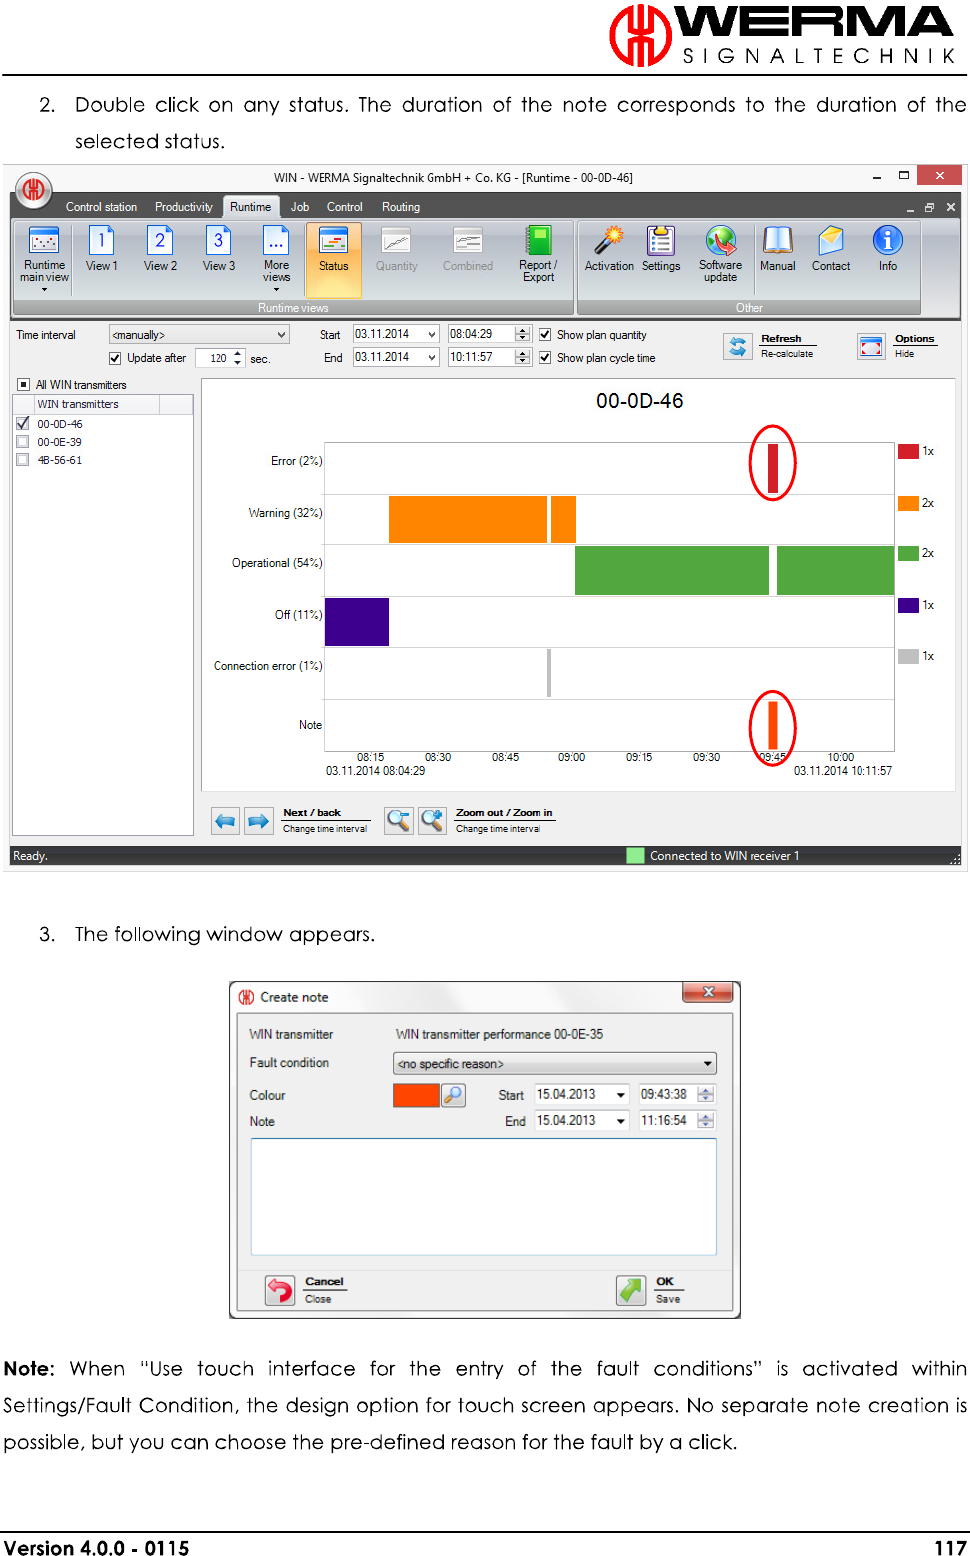Click the purple Off legend swatch
Image resolution: width=970 pixels, height=1556 pixels.
908,605
